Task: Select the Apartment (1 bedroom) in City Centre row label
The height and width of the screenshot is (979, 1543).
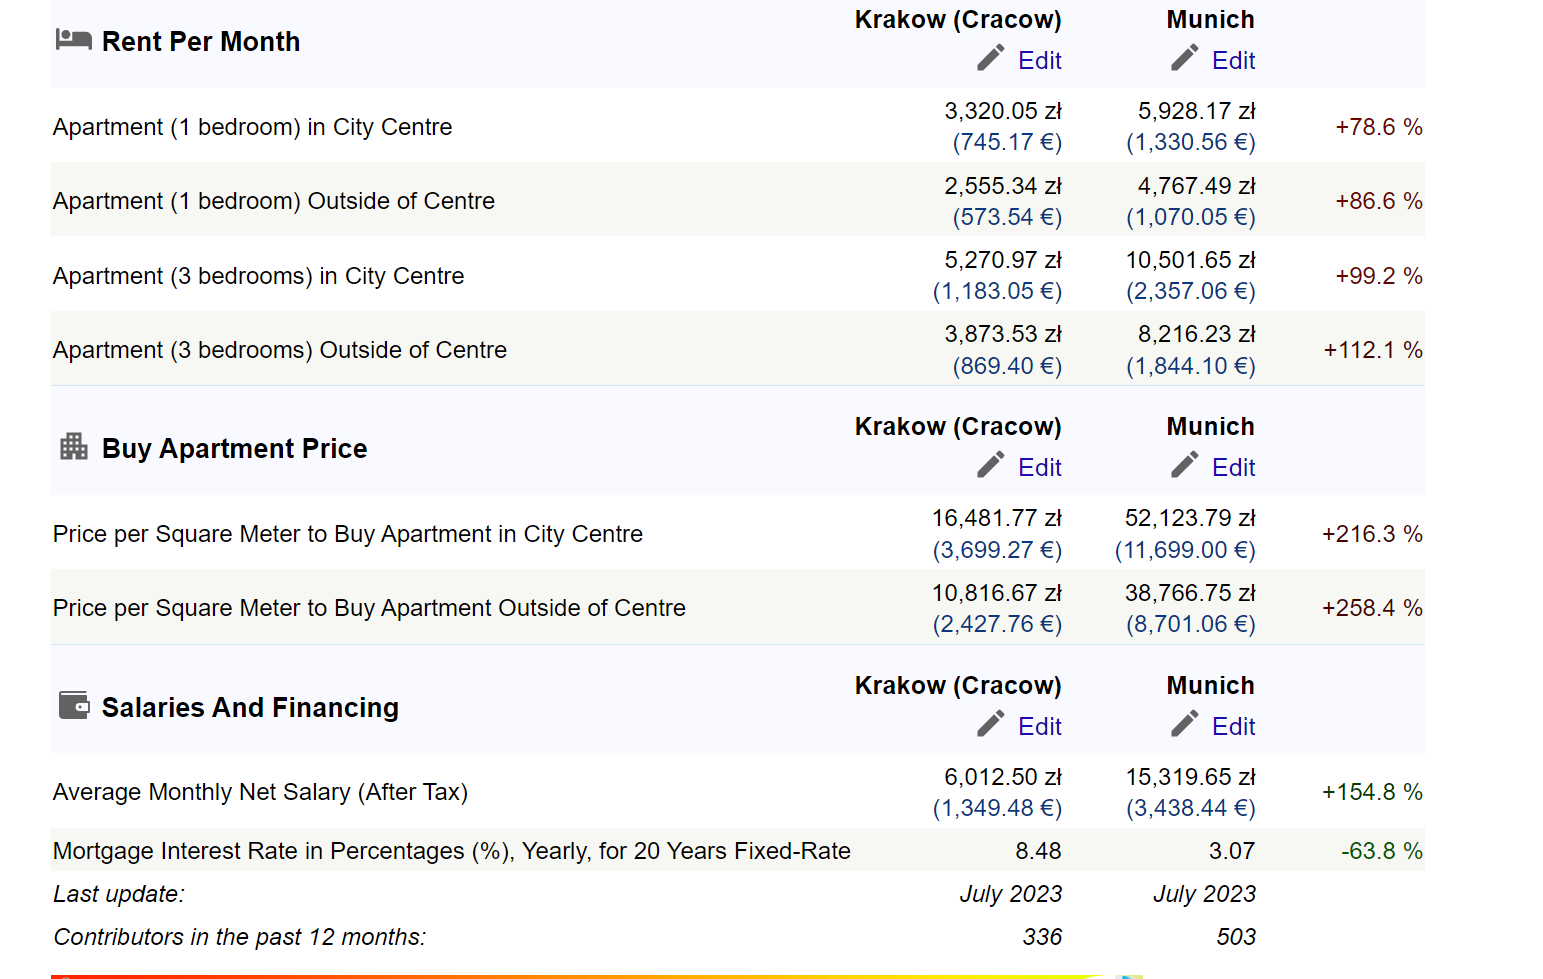Action: tap(252, 127)
